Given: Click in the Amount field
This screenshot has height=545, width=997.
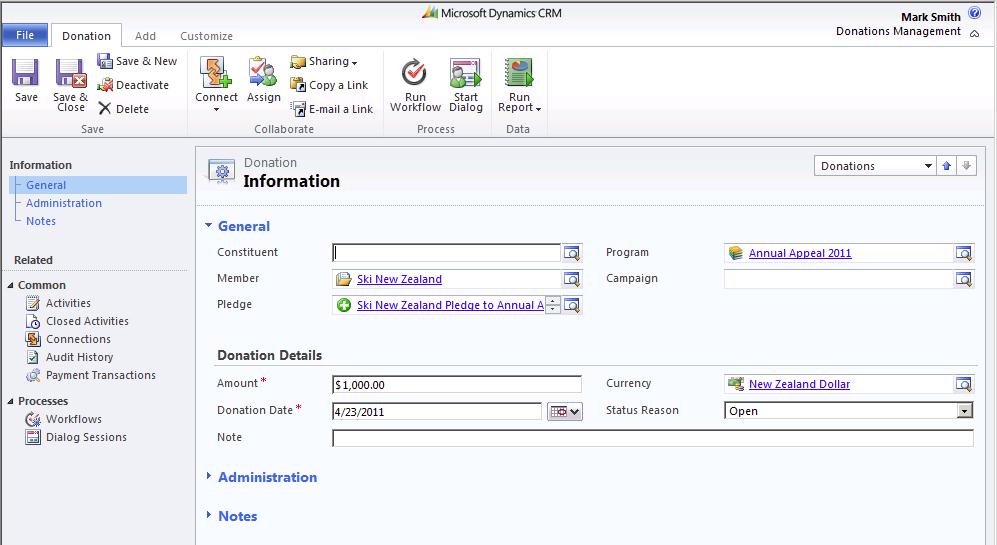Looking at the screenshot, I should pyautogui.click(x=457, y=385).
